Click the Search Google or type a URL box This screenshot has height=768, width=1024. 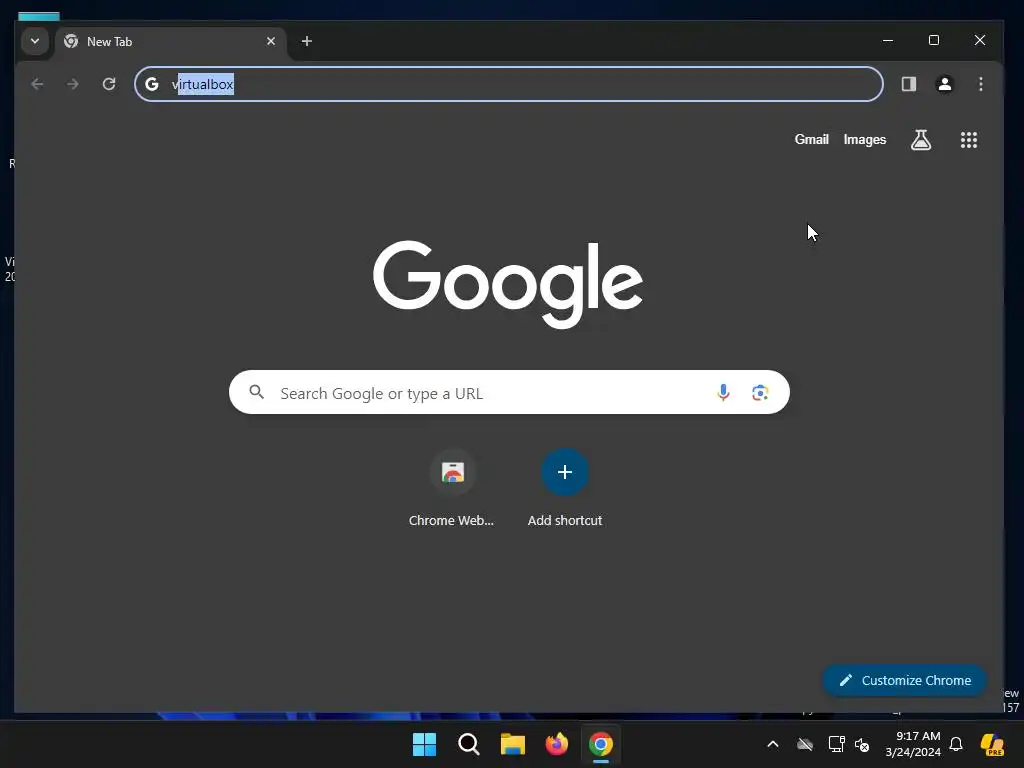(509, 392)
